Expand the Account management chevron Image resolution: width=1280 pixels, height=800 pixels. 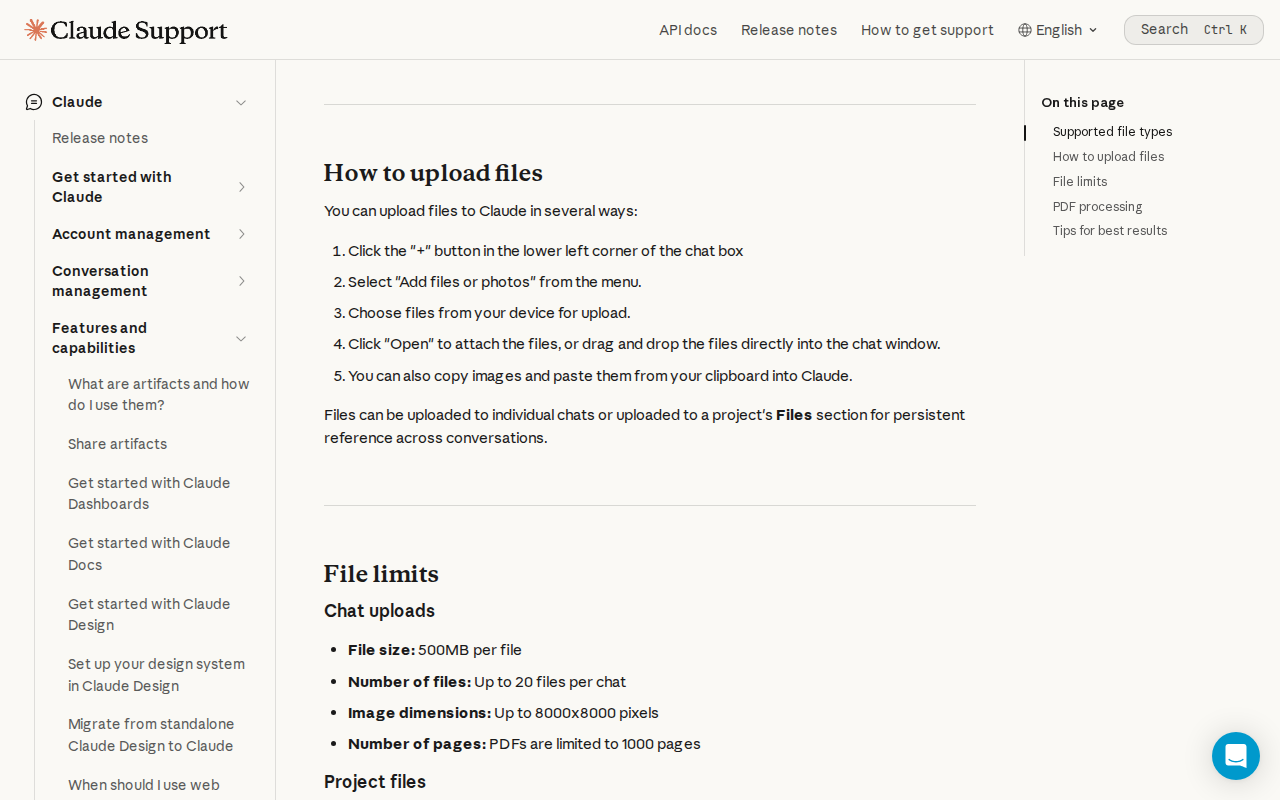tap(241, 234)
